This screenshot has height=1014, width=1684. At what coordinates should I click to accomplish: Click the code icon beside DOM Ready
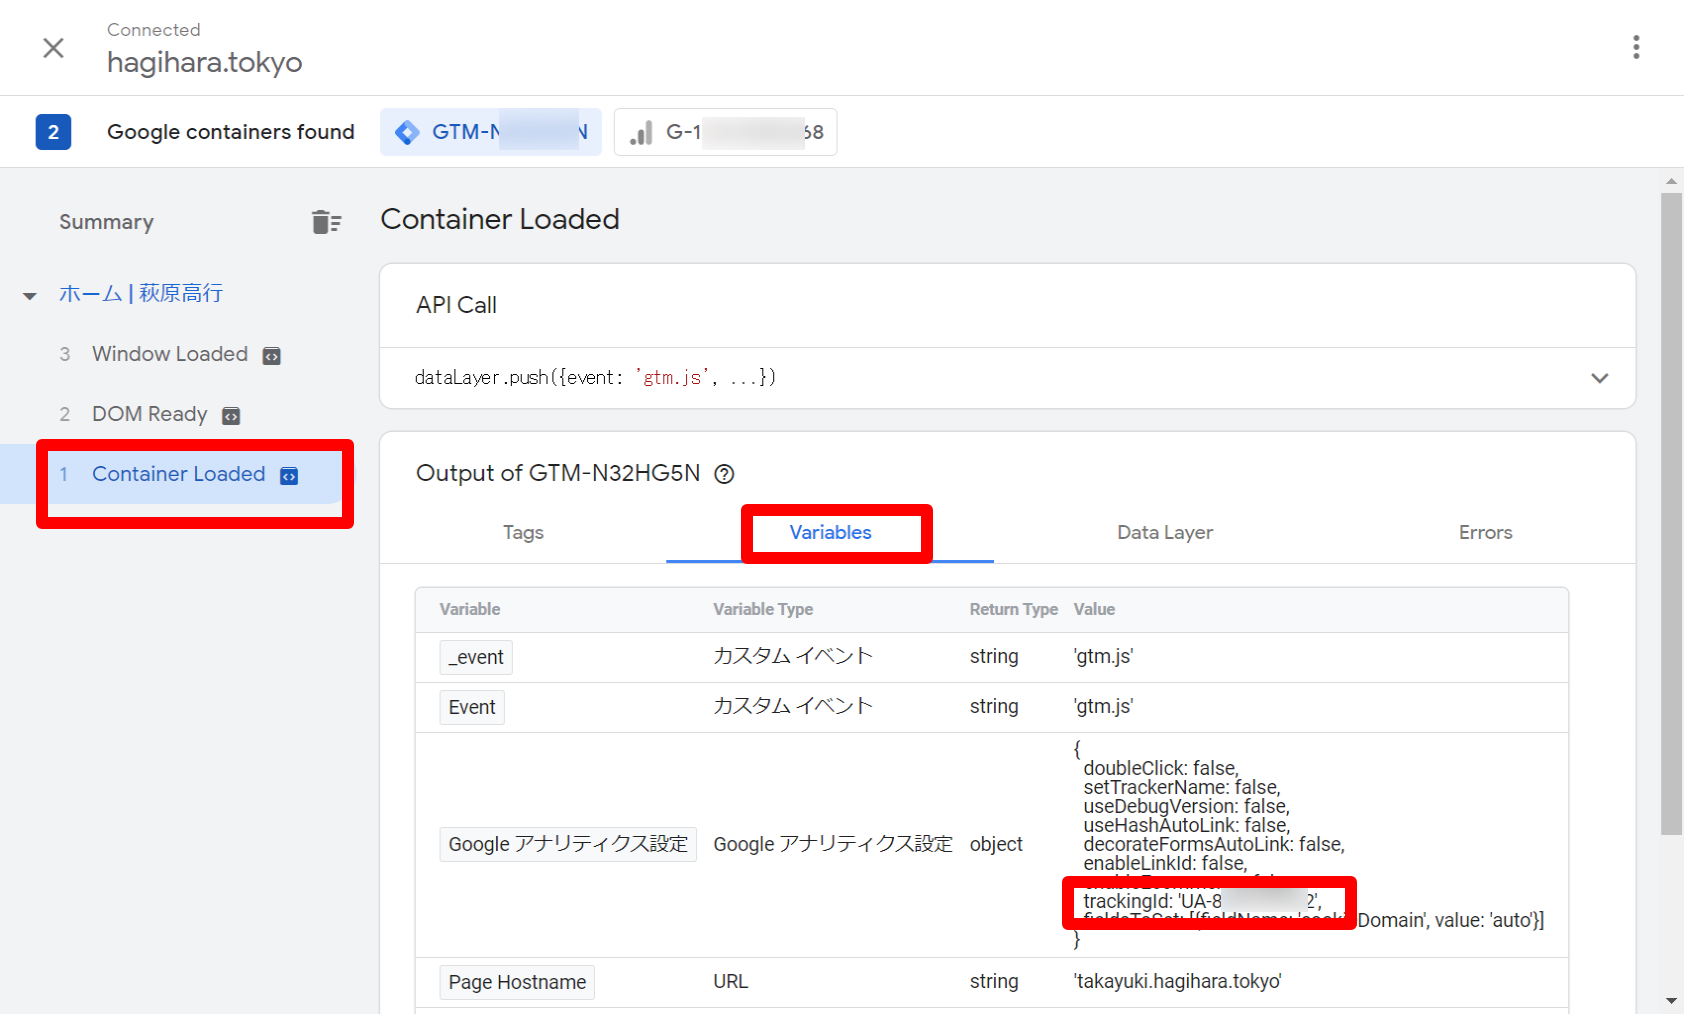pyautogui.click(x=231, y=416)
